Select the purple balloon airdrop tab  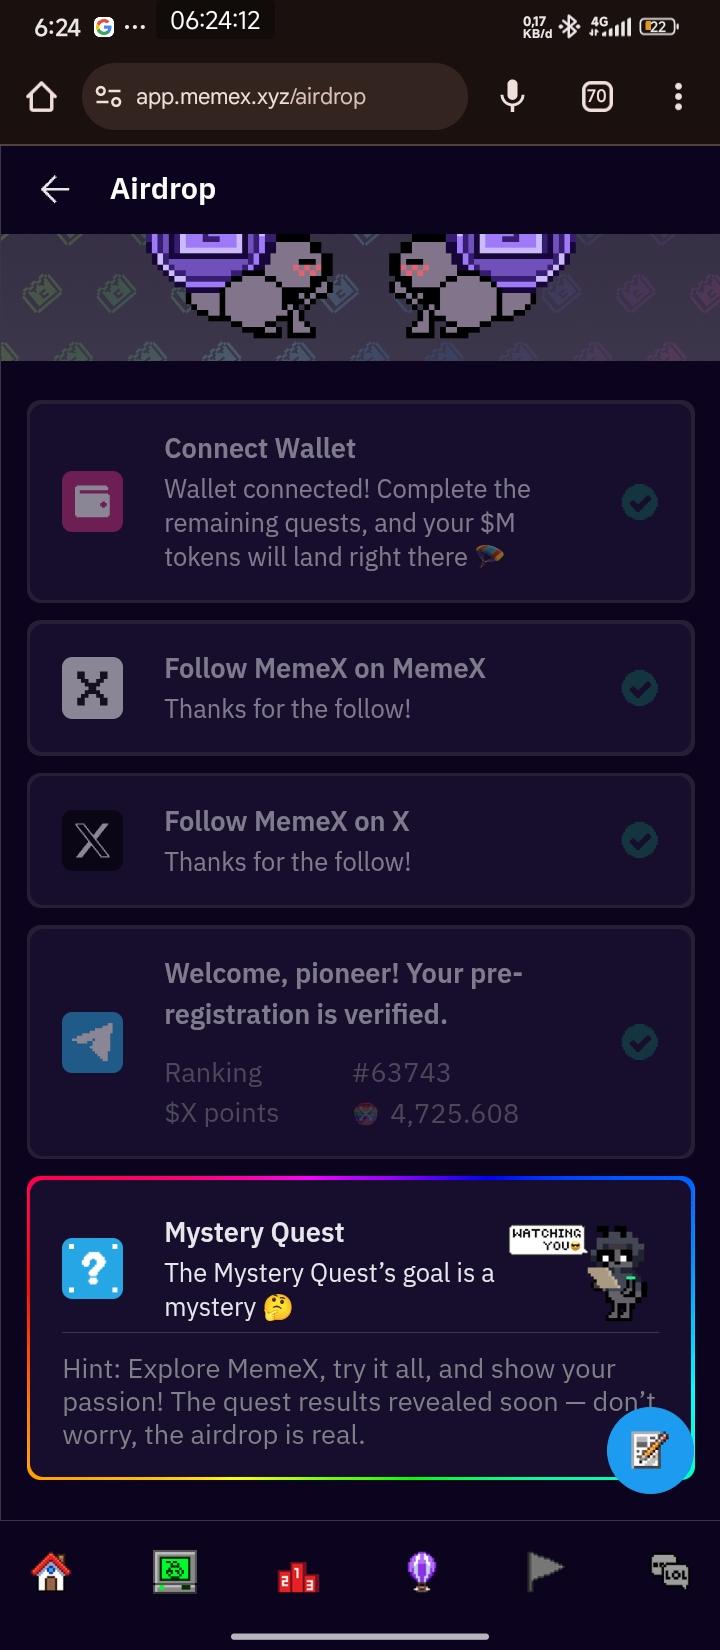[422, 1570]
